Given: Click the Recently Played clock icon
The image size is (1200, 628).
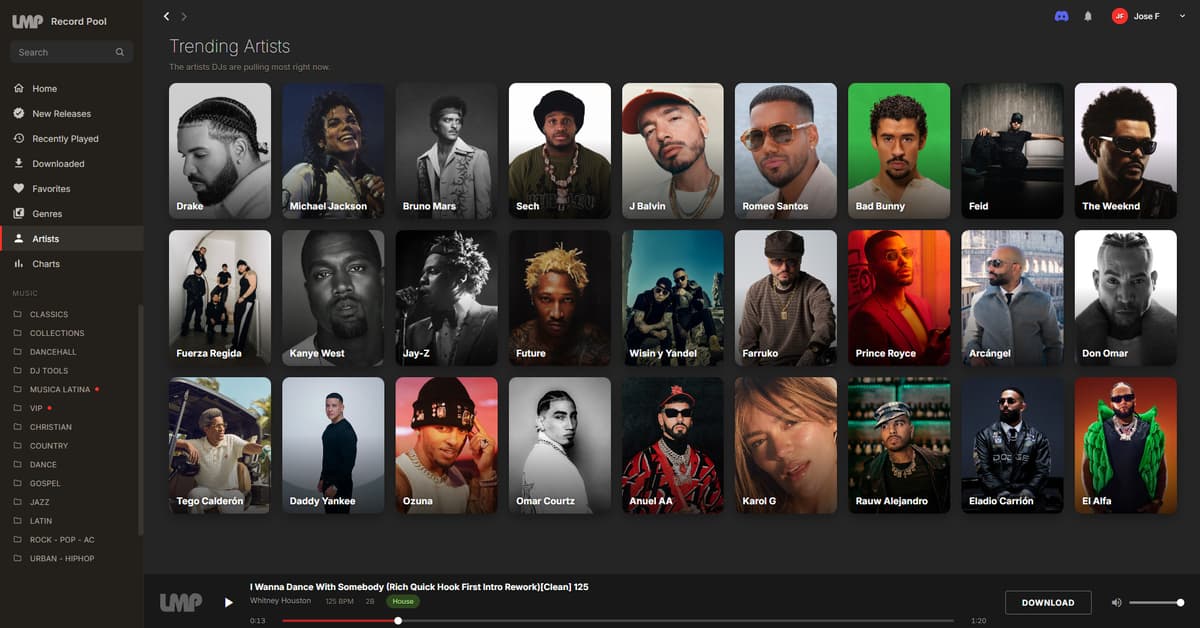Looking at the screenshot, I should [x=19, y=138].
